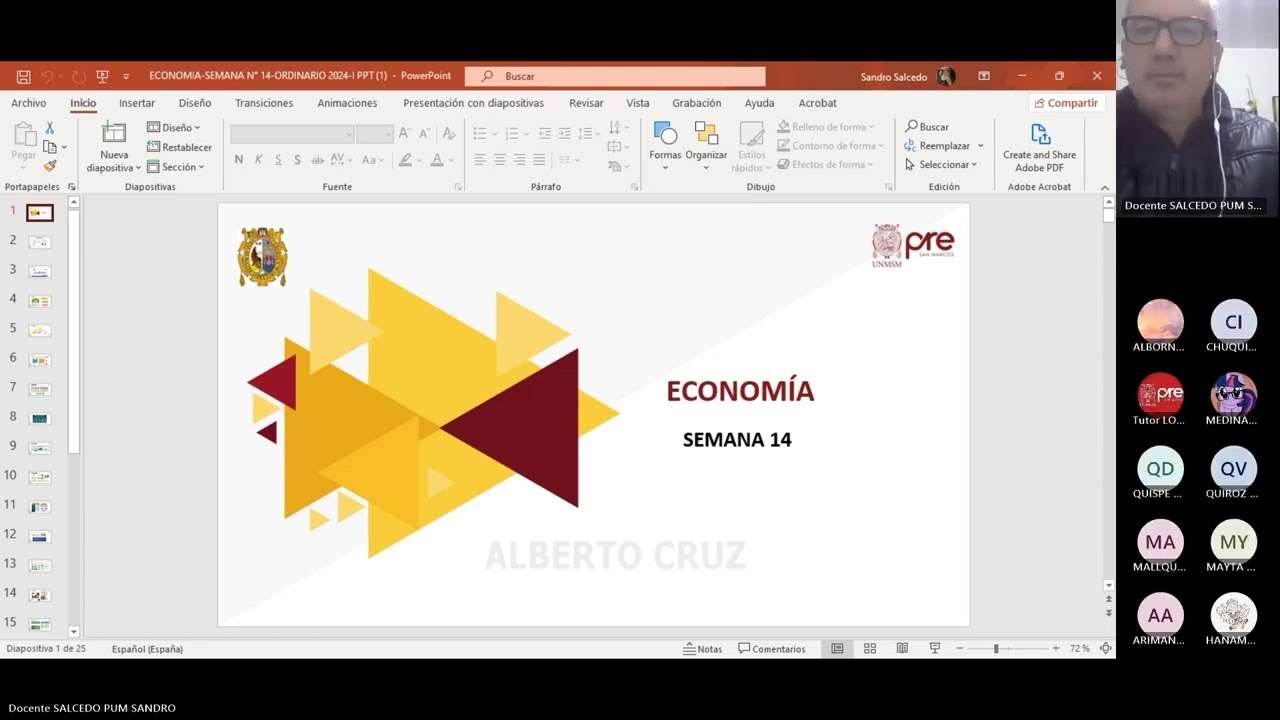Click Restablecer slide button
The width and height of the screenshot is (1280, 720).
(179, 147)
